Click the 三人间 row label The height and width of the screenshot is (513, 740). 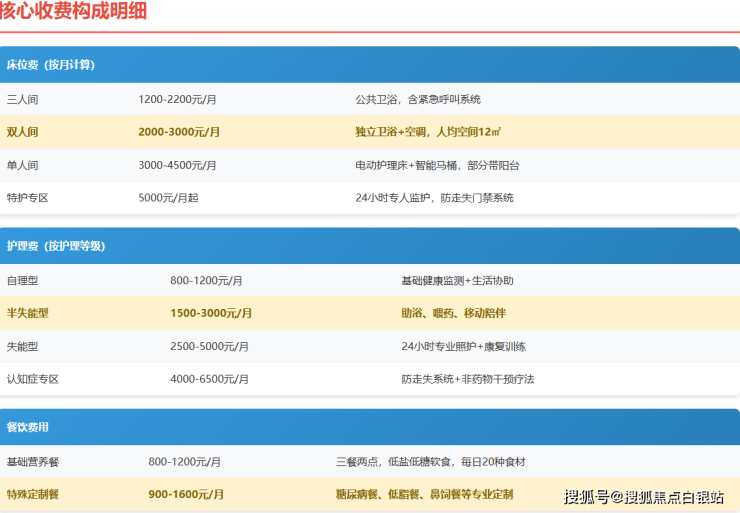tap(22, 100)
